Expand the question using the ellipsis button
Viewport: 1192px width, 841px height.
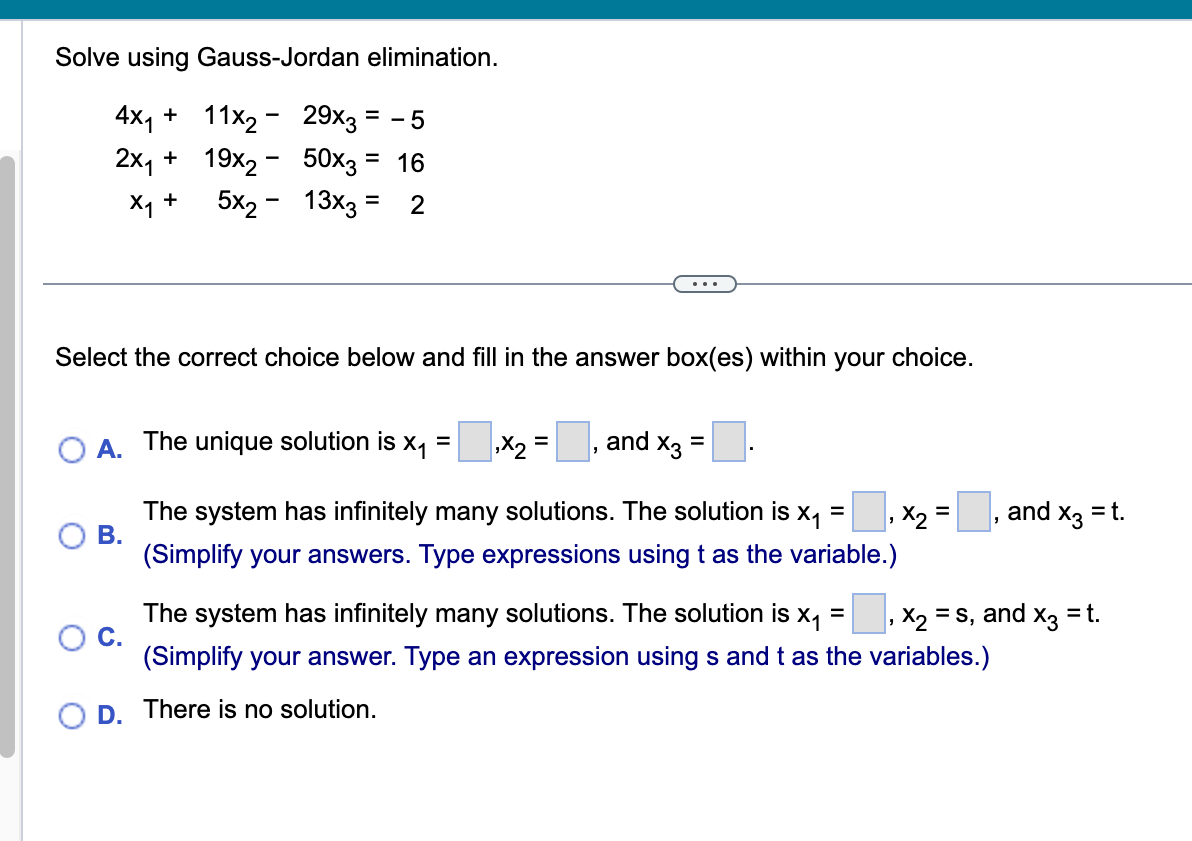pyautogui.click(x=706, y=284)
